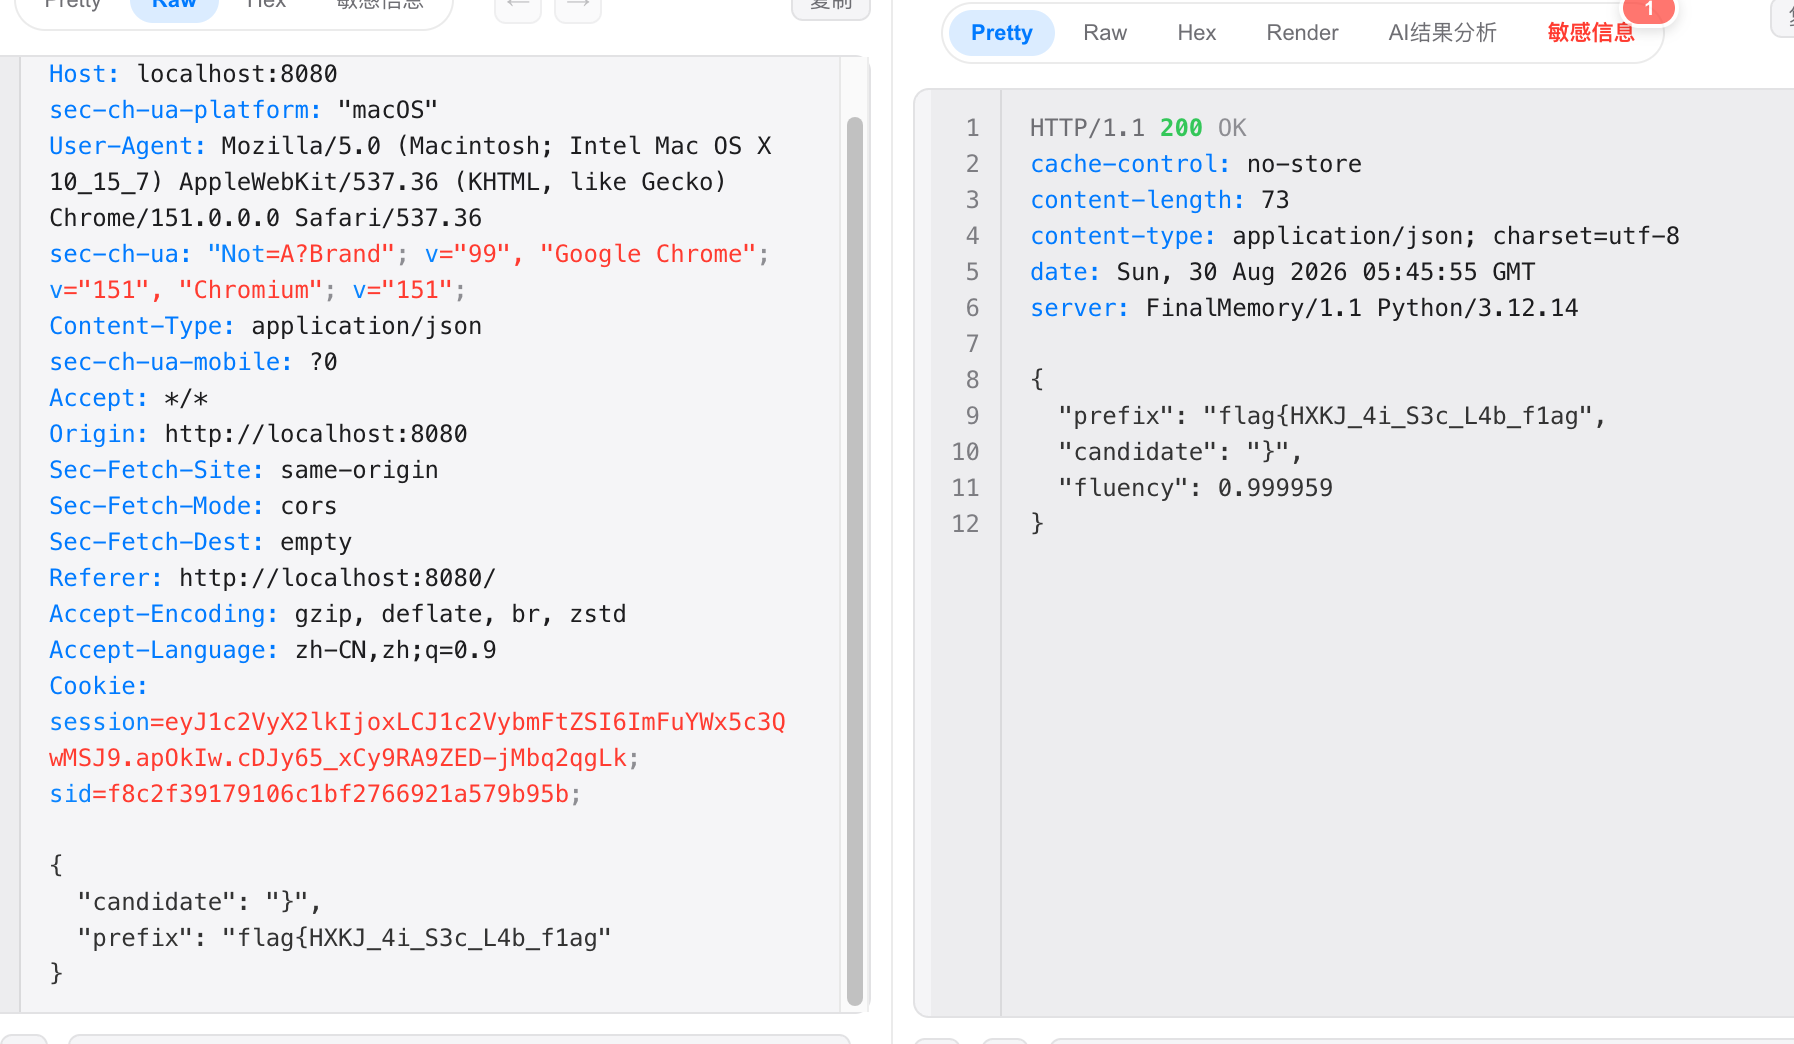Click the HTTP/1.1 200 OK status line

click(x=1138, y=128)
